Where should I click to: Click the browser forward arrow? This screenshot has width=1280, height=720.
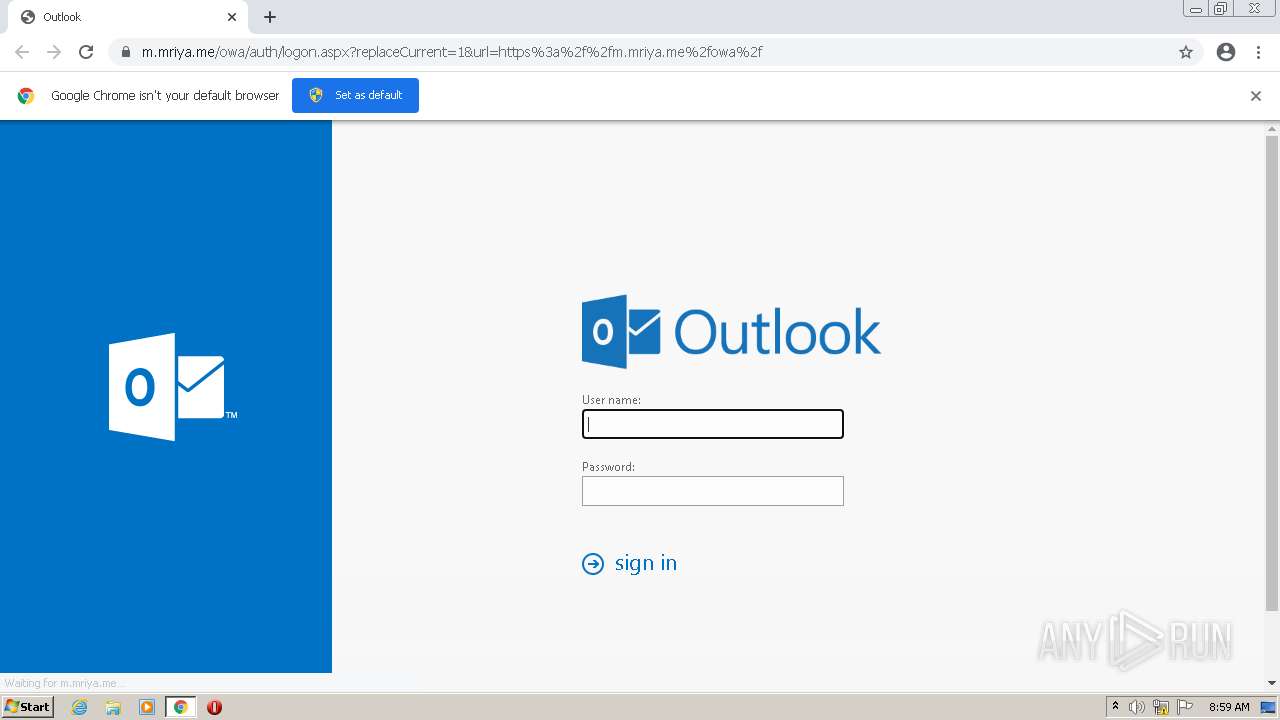[x=54, y=52]
